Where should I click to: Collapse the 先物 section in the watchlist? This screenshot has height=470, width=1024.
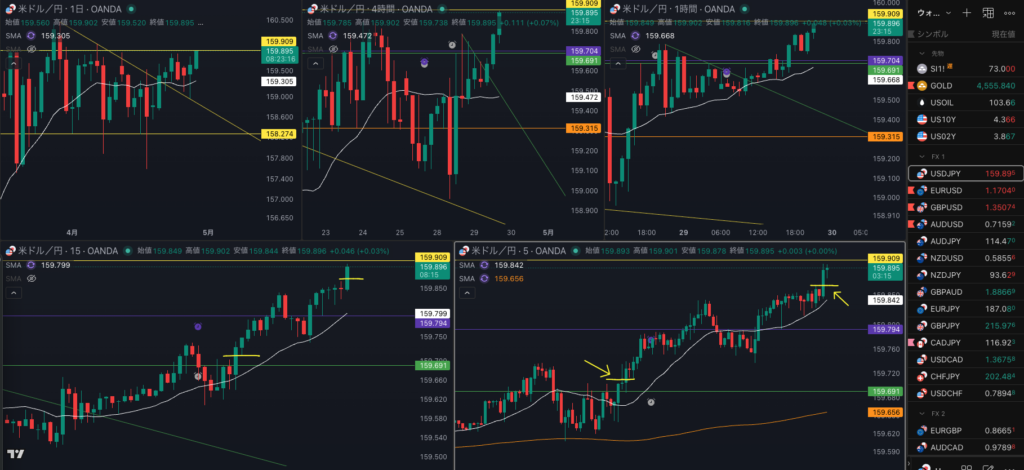[921, 54]
